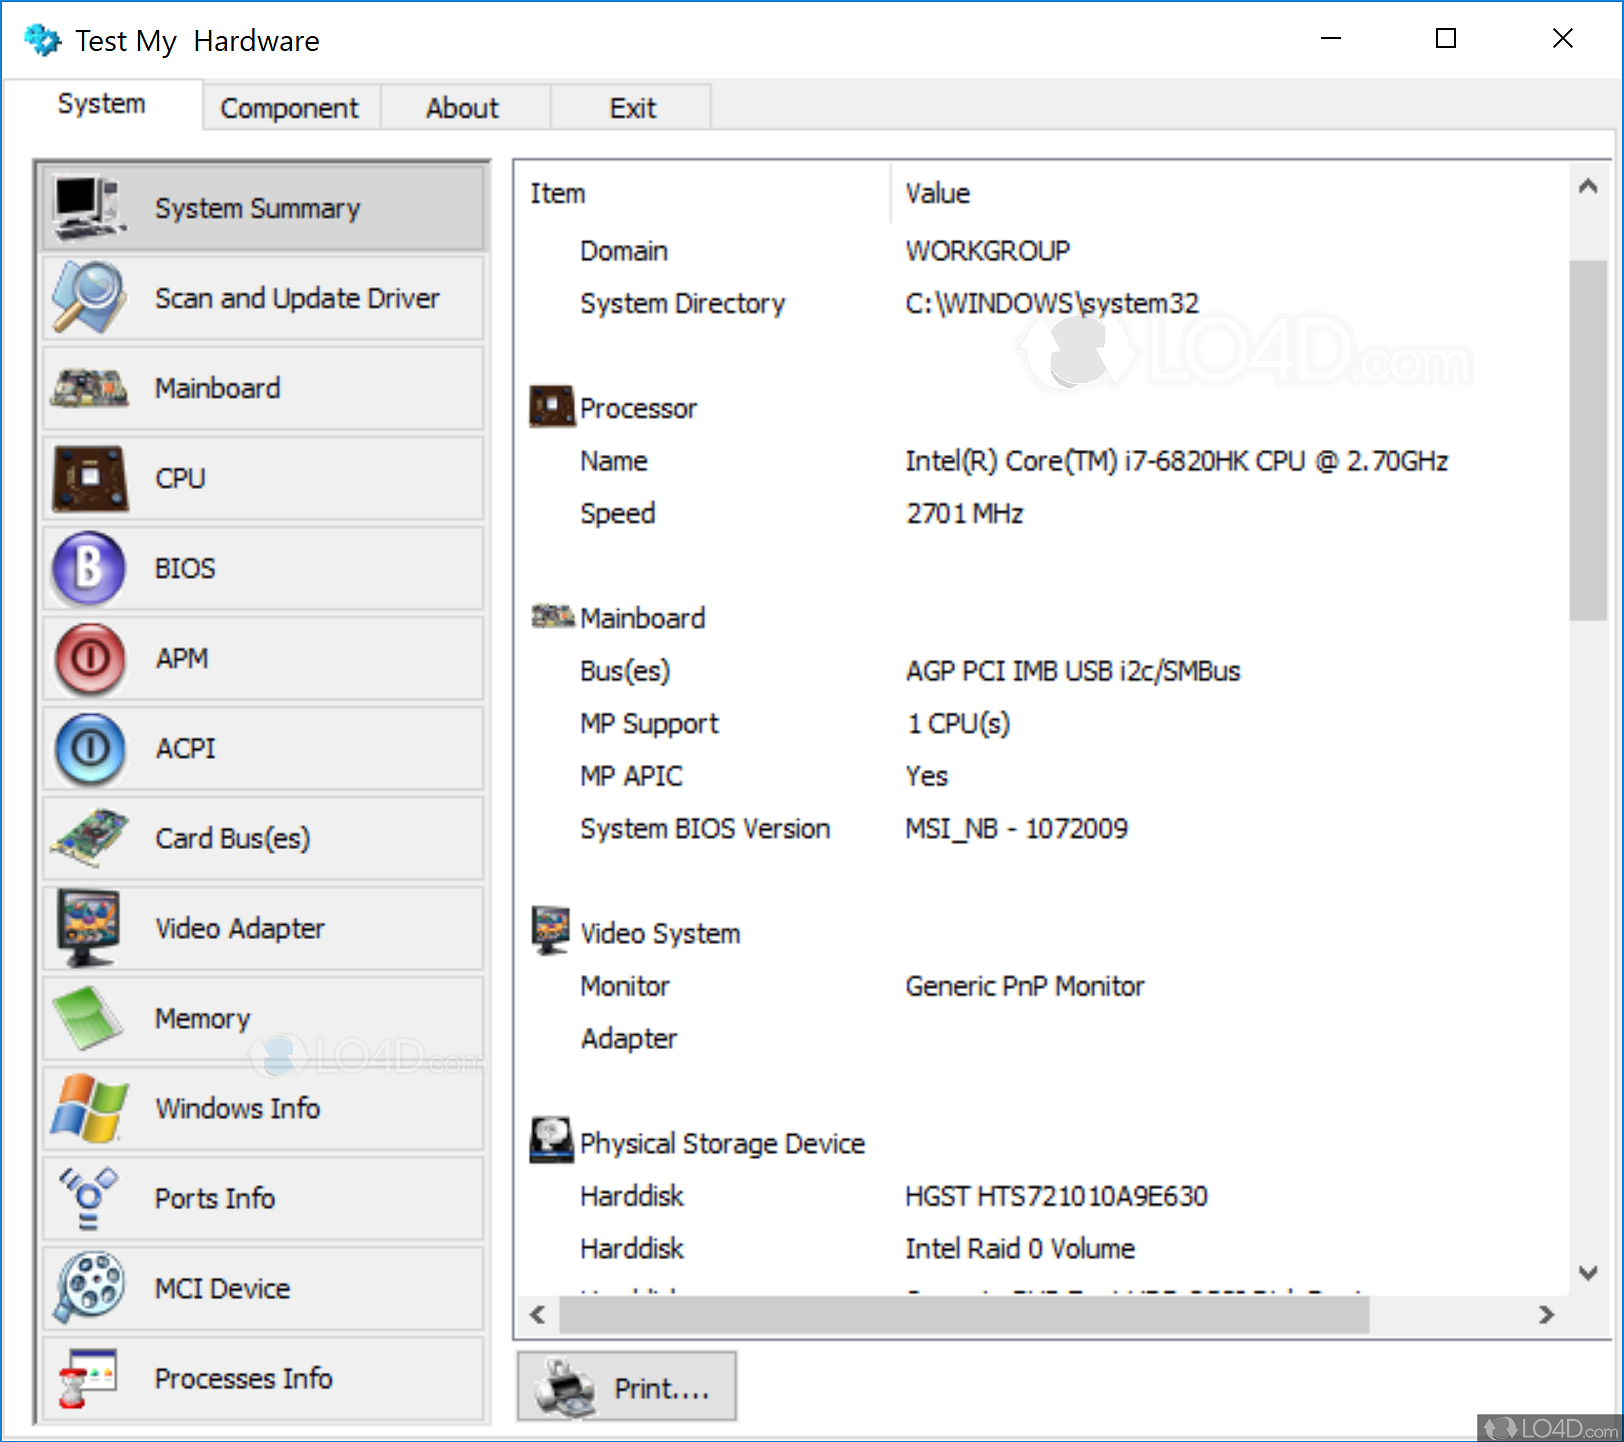Click the Scan and Update Driver magnifier icon
Screen dimensions: 1624x1442
(88, 298)
